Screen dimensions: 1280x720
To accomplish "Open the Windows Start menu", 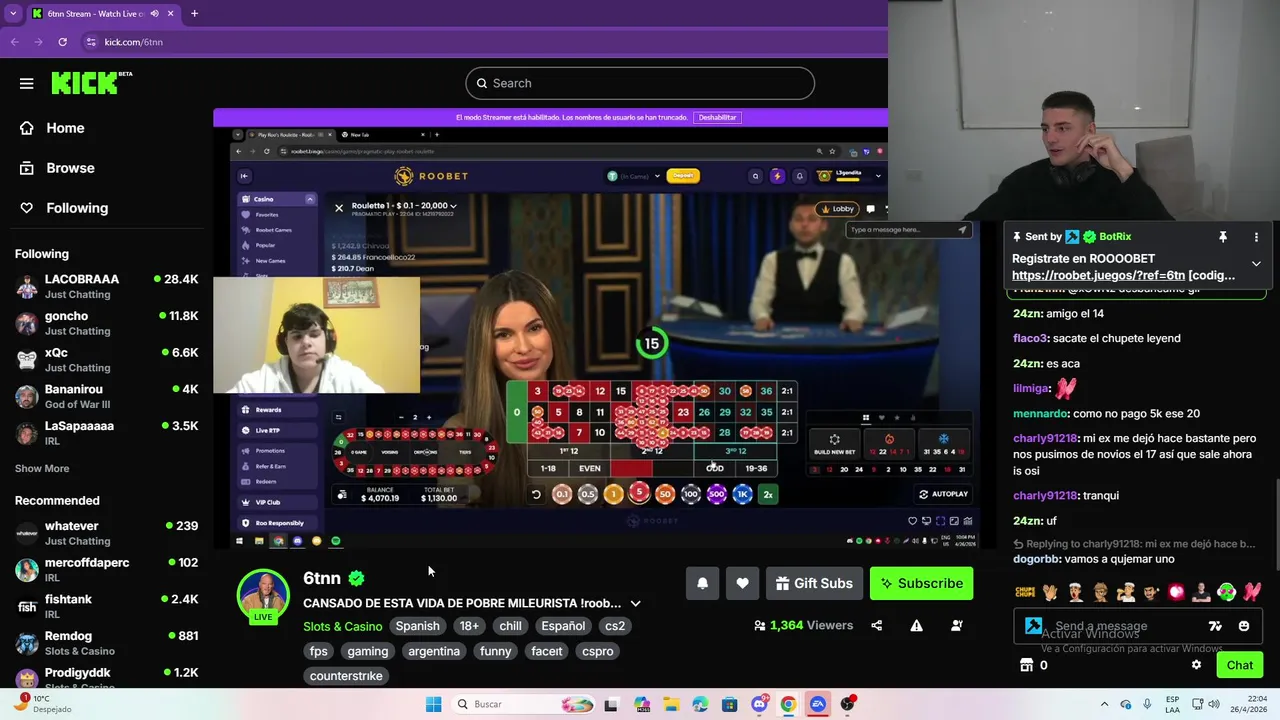I will click(433, 704).
